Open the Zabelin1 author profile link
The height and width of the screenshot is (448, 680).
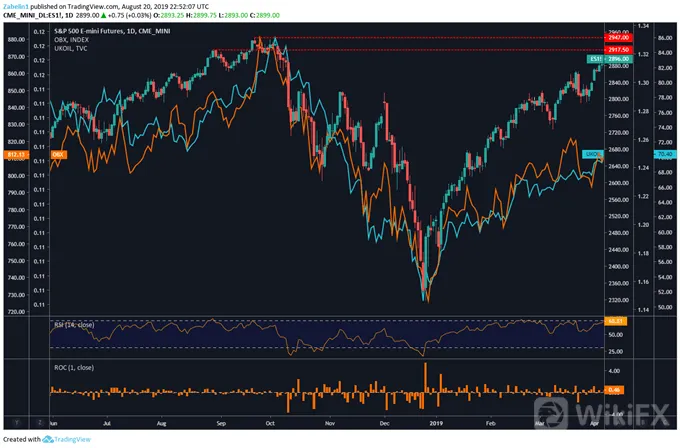coord(14,7)
